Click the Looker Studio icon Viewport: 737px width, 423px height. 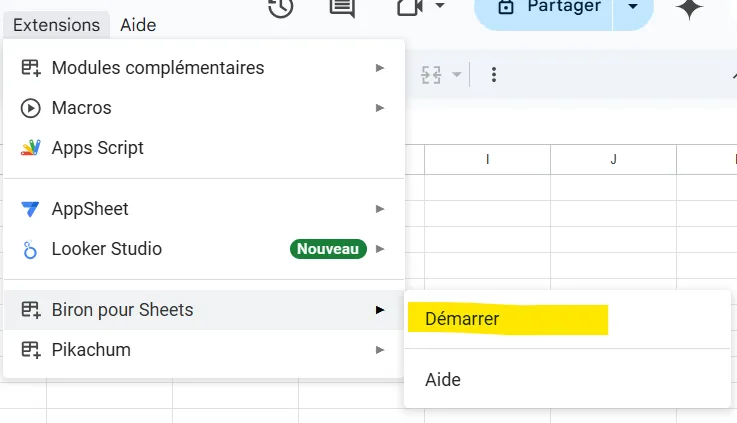pyautogui.click(x=30, y=250)
